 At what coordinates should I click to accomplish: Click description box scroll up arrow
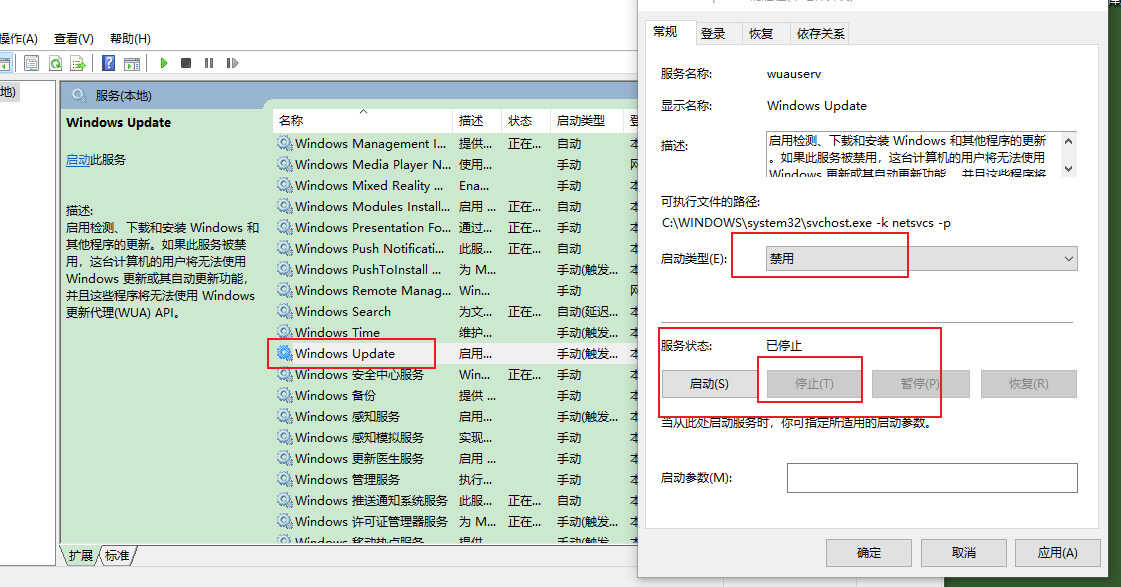coord(1068,141)
